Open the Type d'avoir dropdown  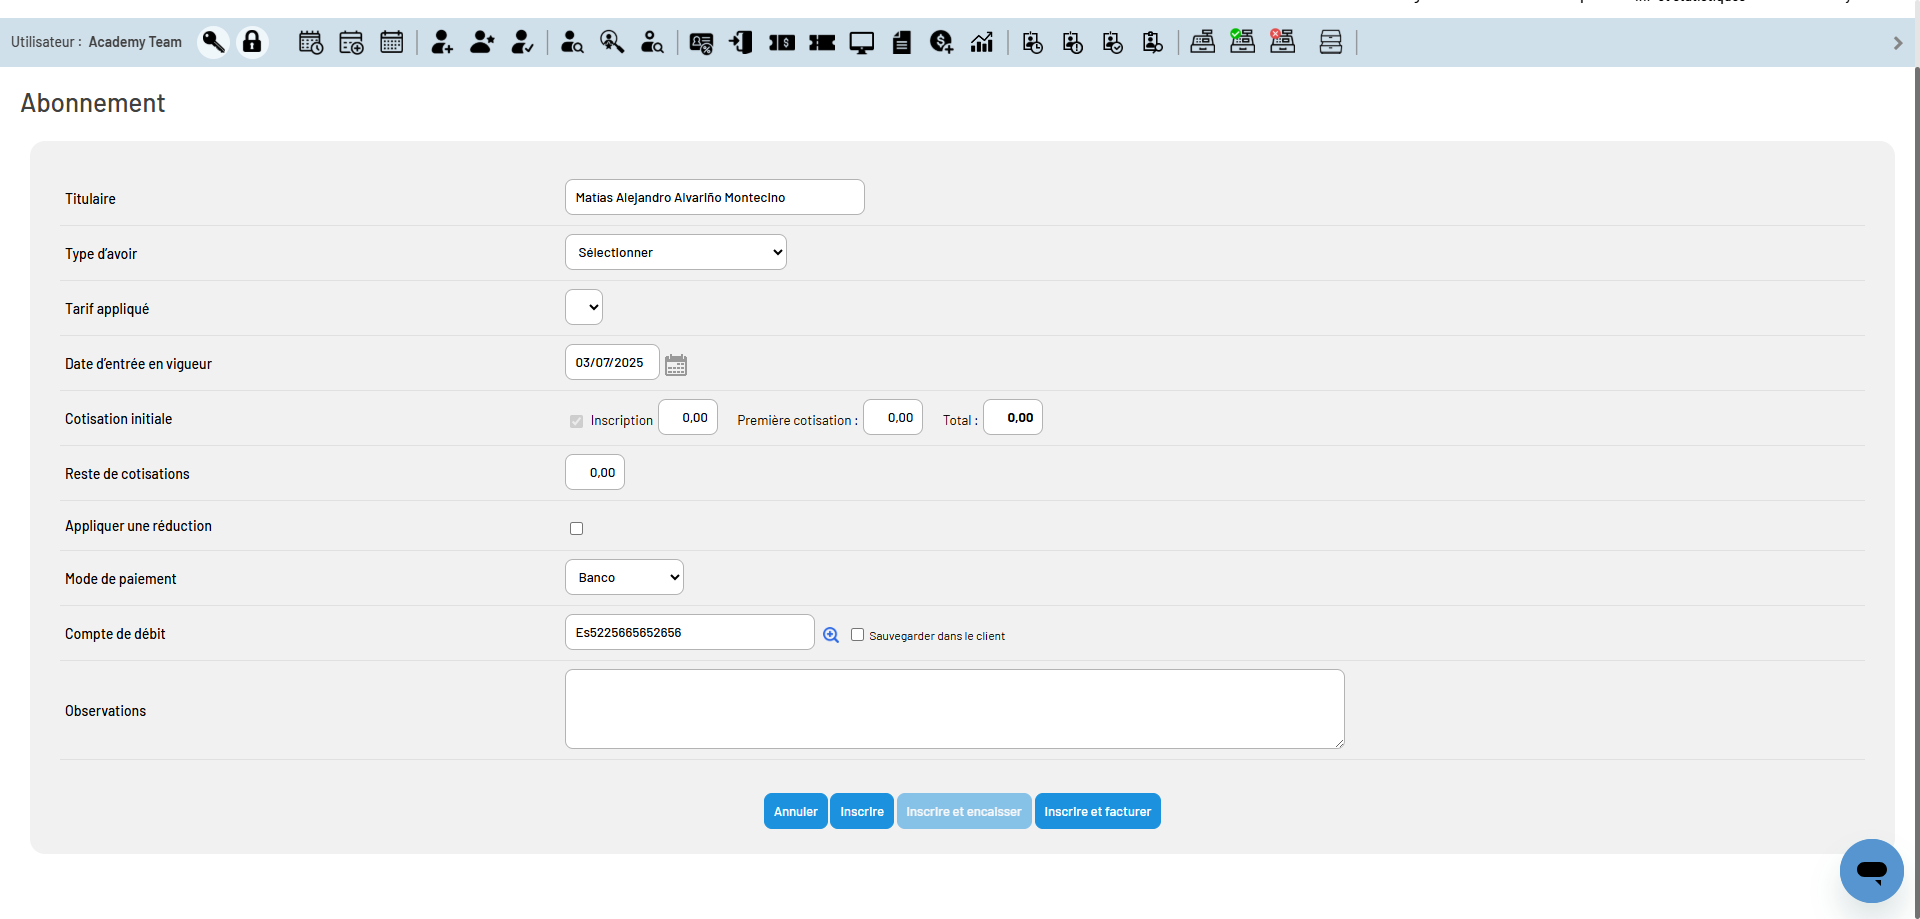[676, 252]
